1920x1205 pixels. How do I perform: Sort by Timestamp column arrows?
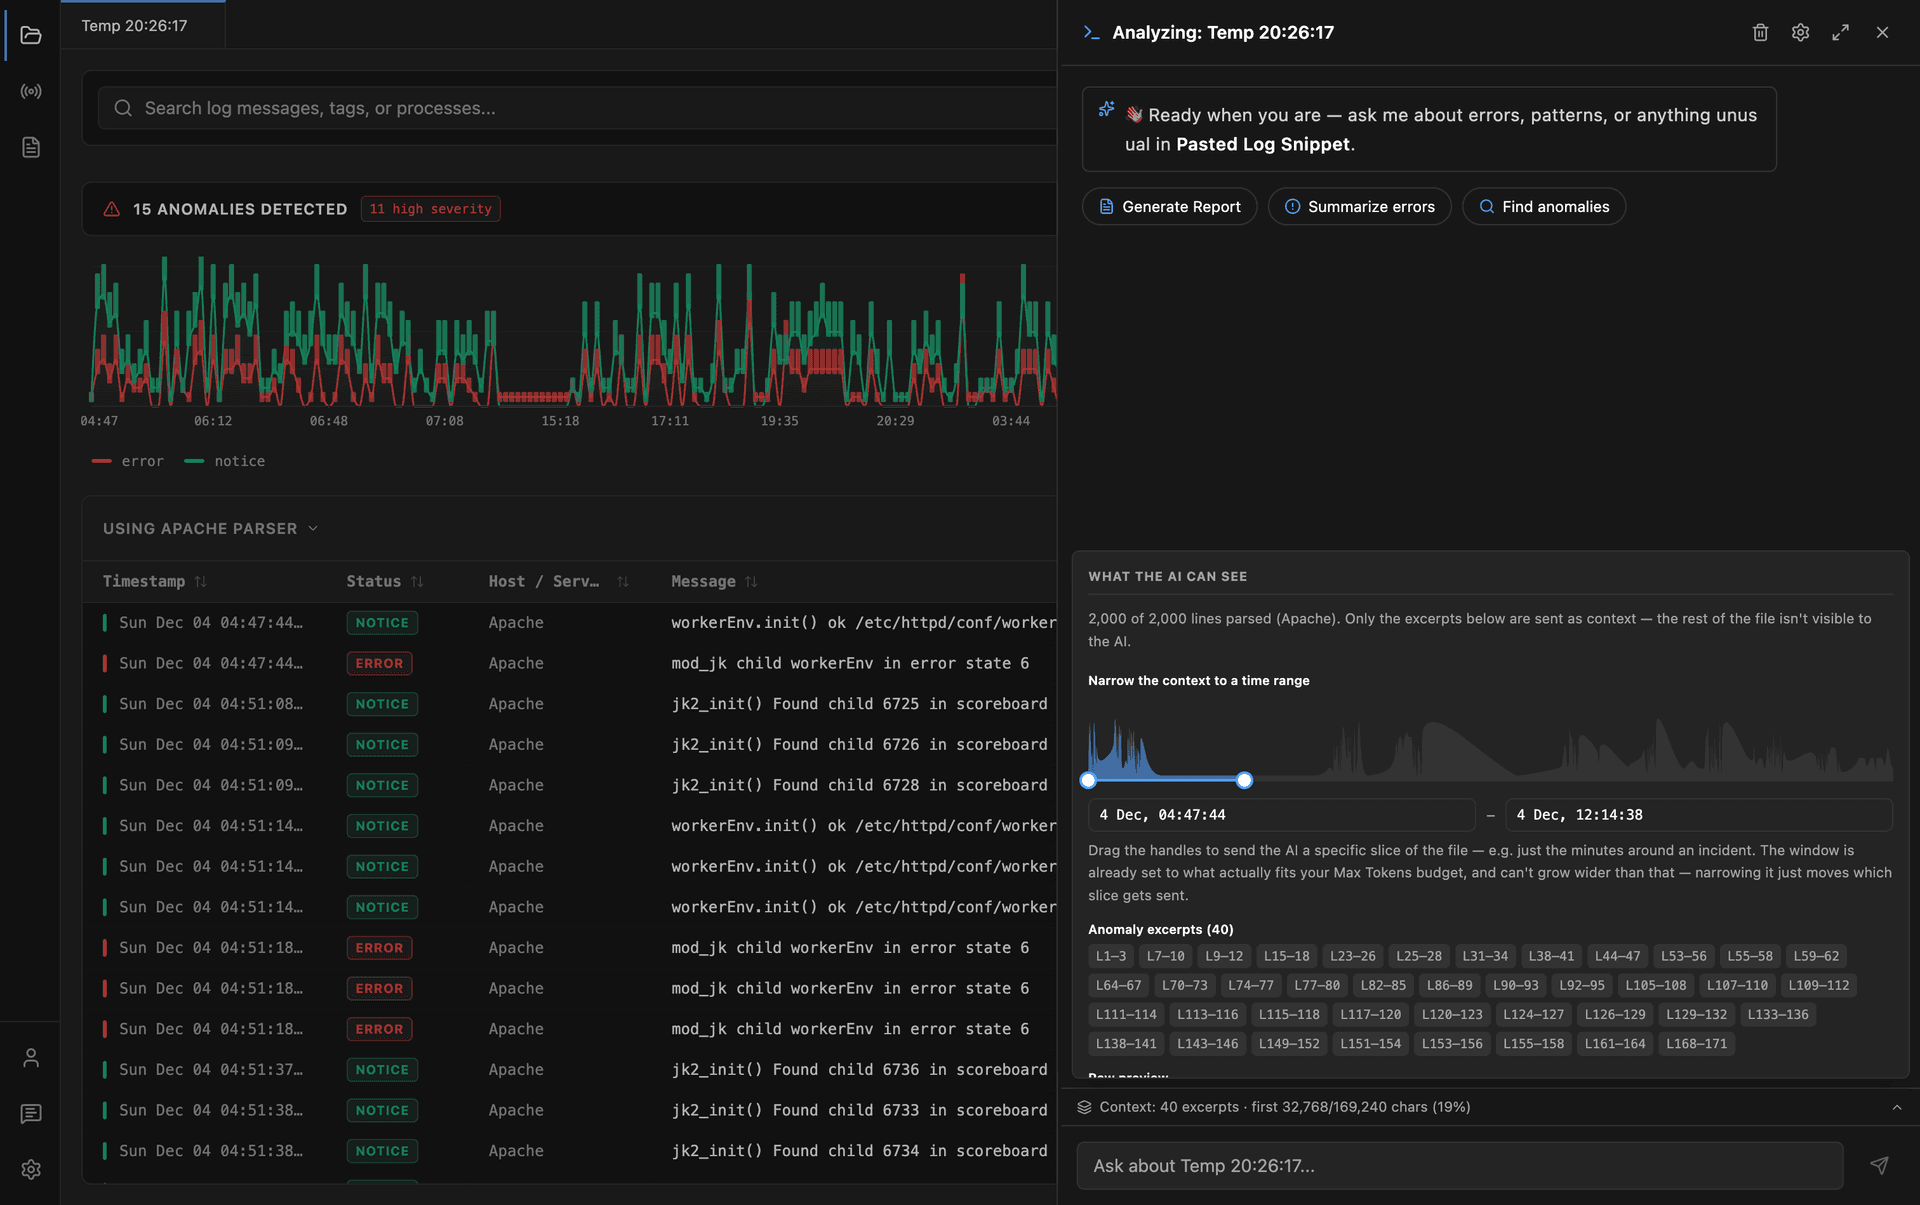(201, 582)
